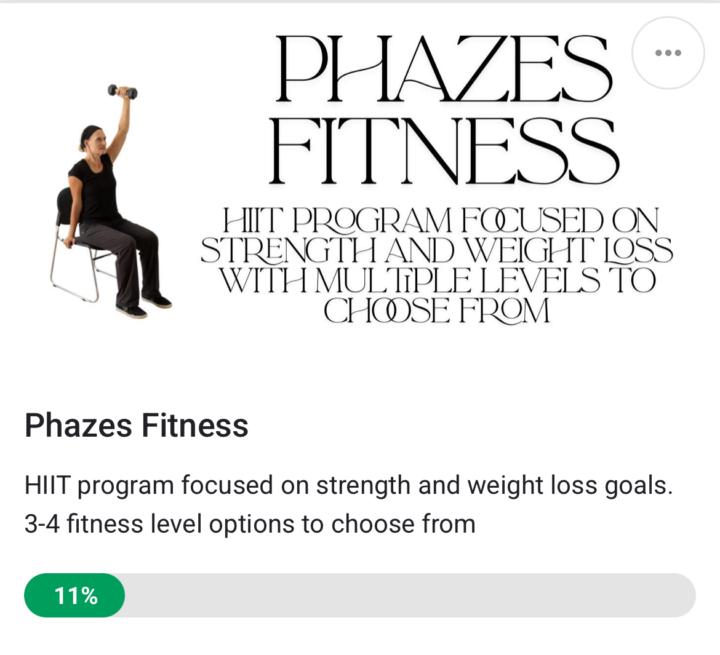
Task: Tap the woman's shoes in the banner photo
Action: point(145,304)
